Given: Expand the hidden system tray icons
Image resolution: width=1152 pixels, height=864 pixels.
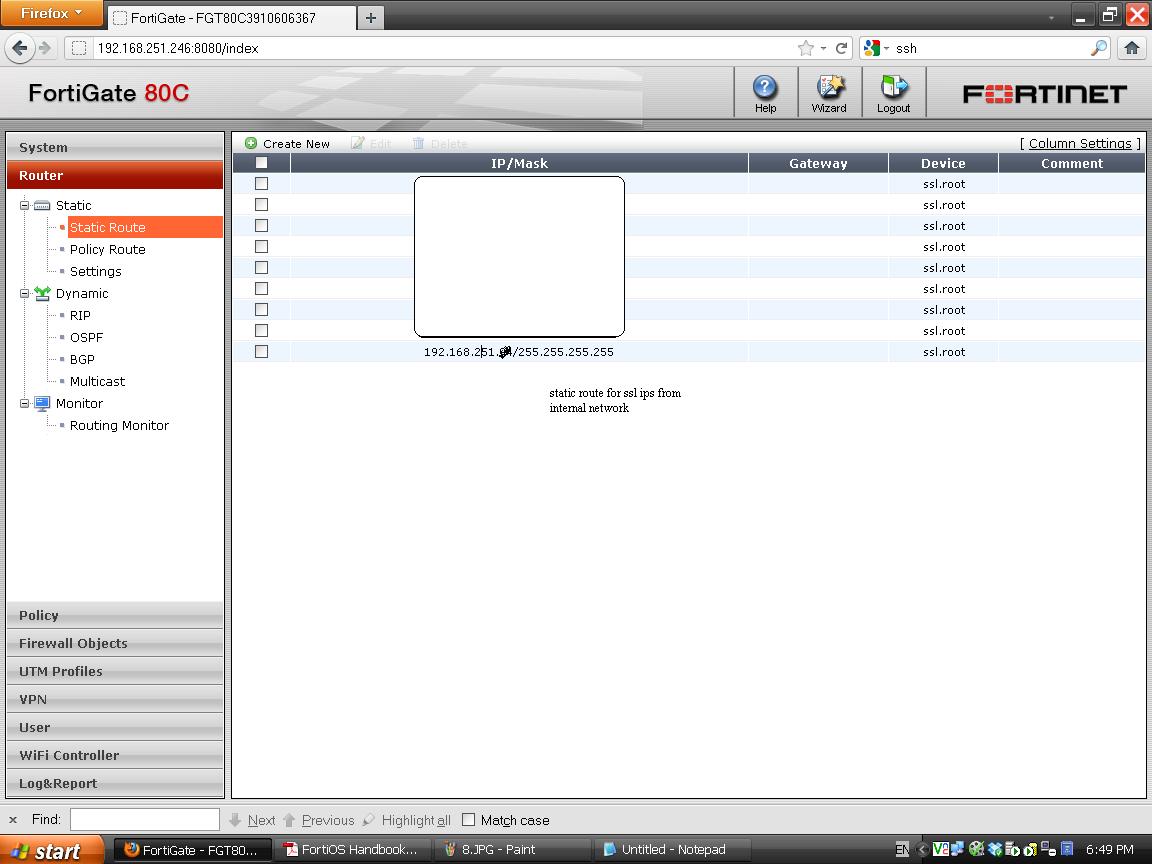Looking at the screenshot, I should click(923, 850).
